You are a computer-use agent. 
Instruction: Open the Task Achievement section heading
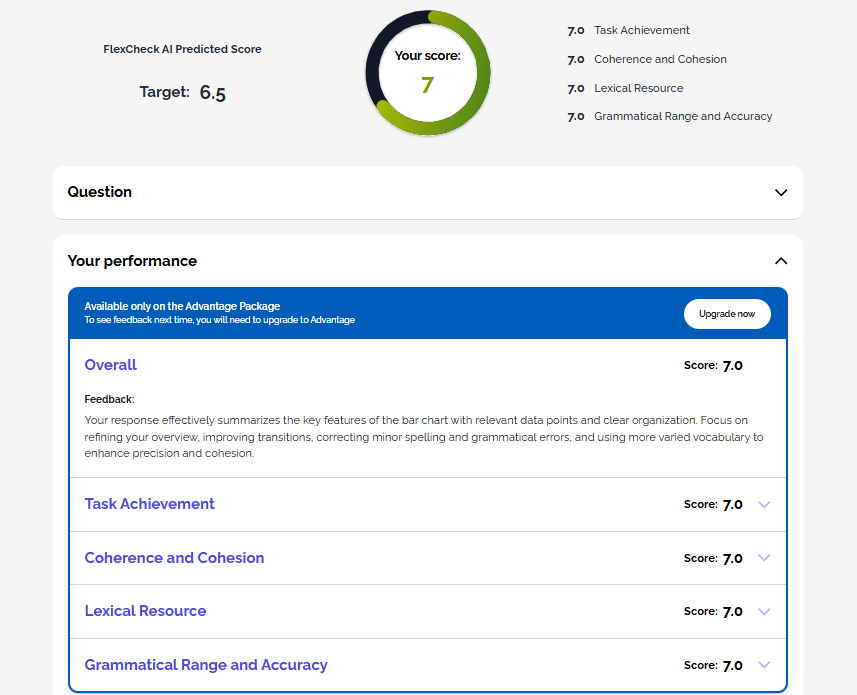pyautogui.click(x=149, y=504)
